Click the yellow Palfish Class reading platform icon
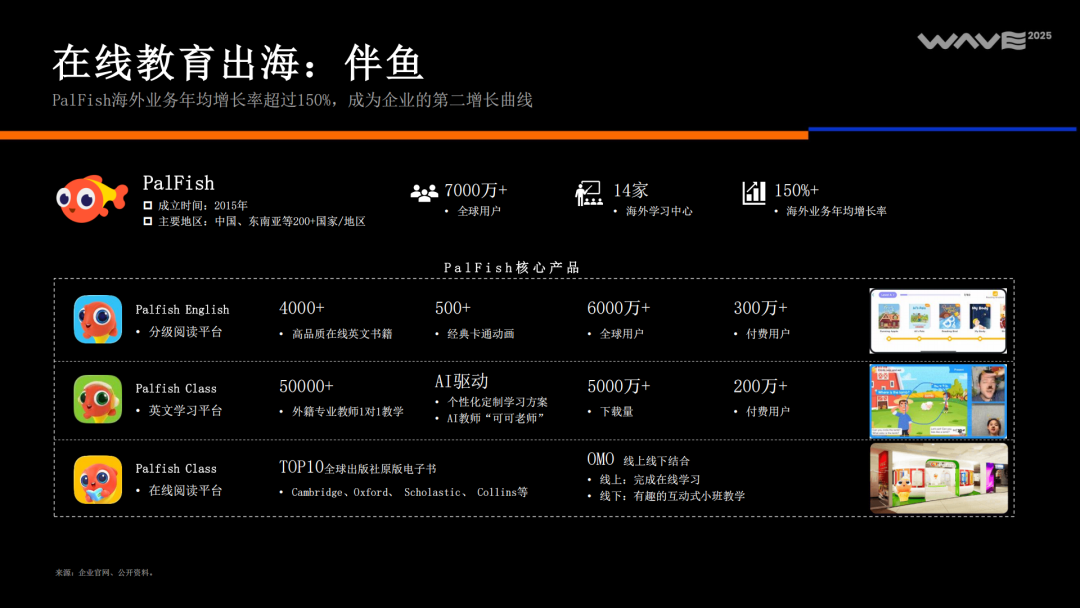 (97, 479)
